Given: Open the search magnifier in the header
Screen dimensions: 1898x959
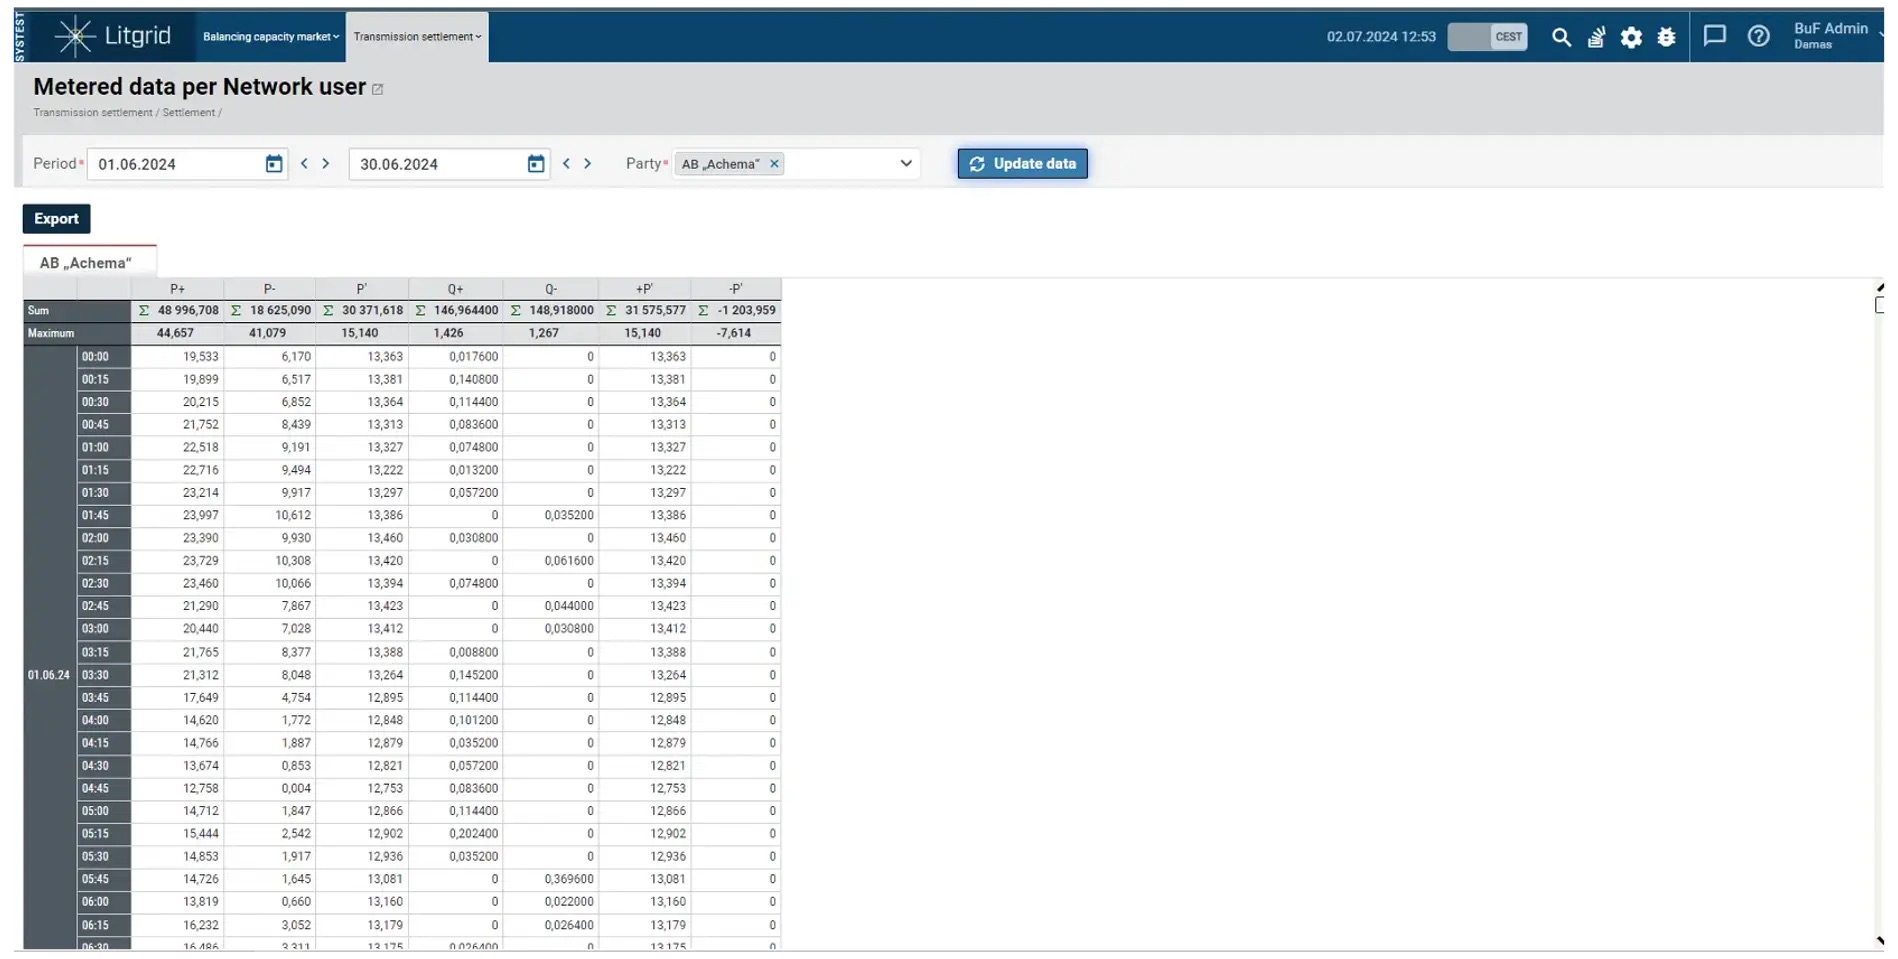Looking at the screenshot, I should pos(1560,37).
